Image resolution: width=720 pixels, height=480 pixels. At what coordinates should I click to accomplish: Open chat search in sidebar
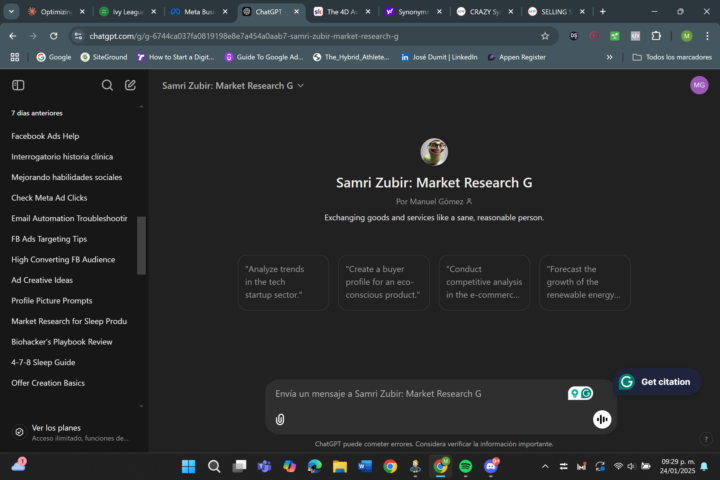[107, 85]
